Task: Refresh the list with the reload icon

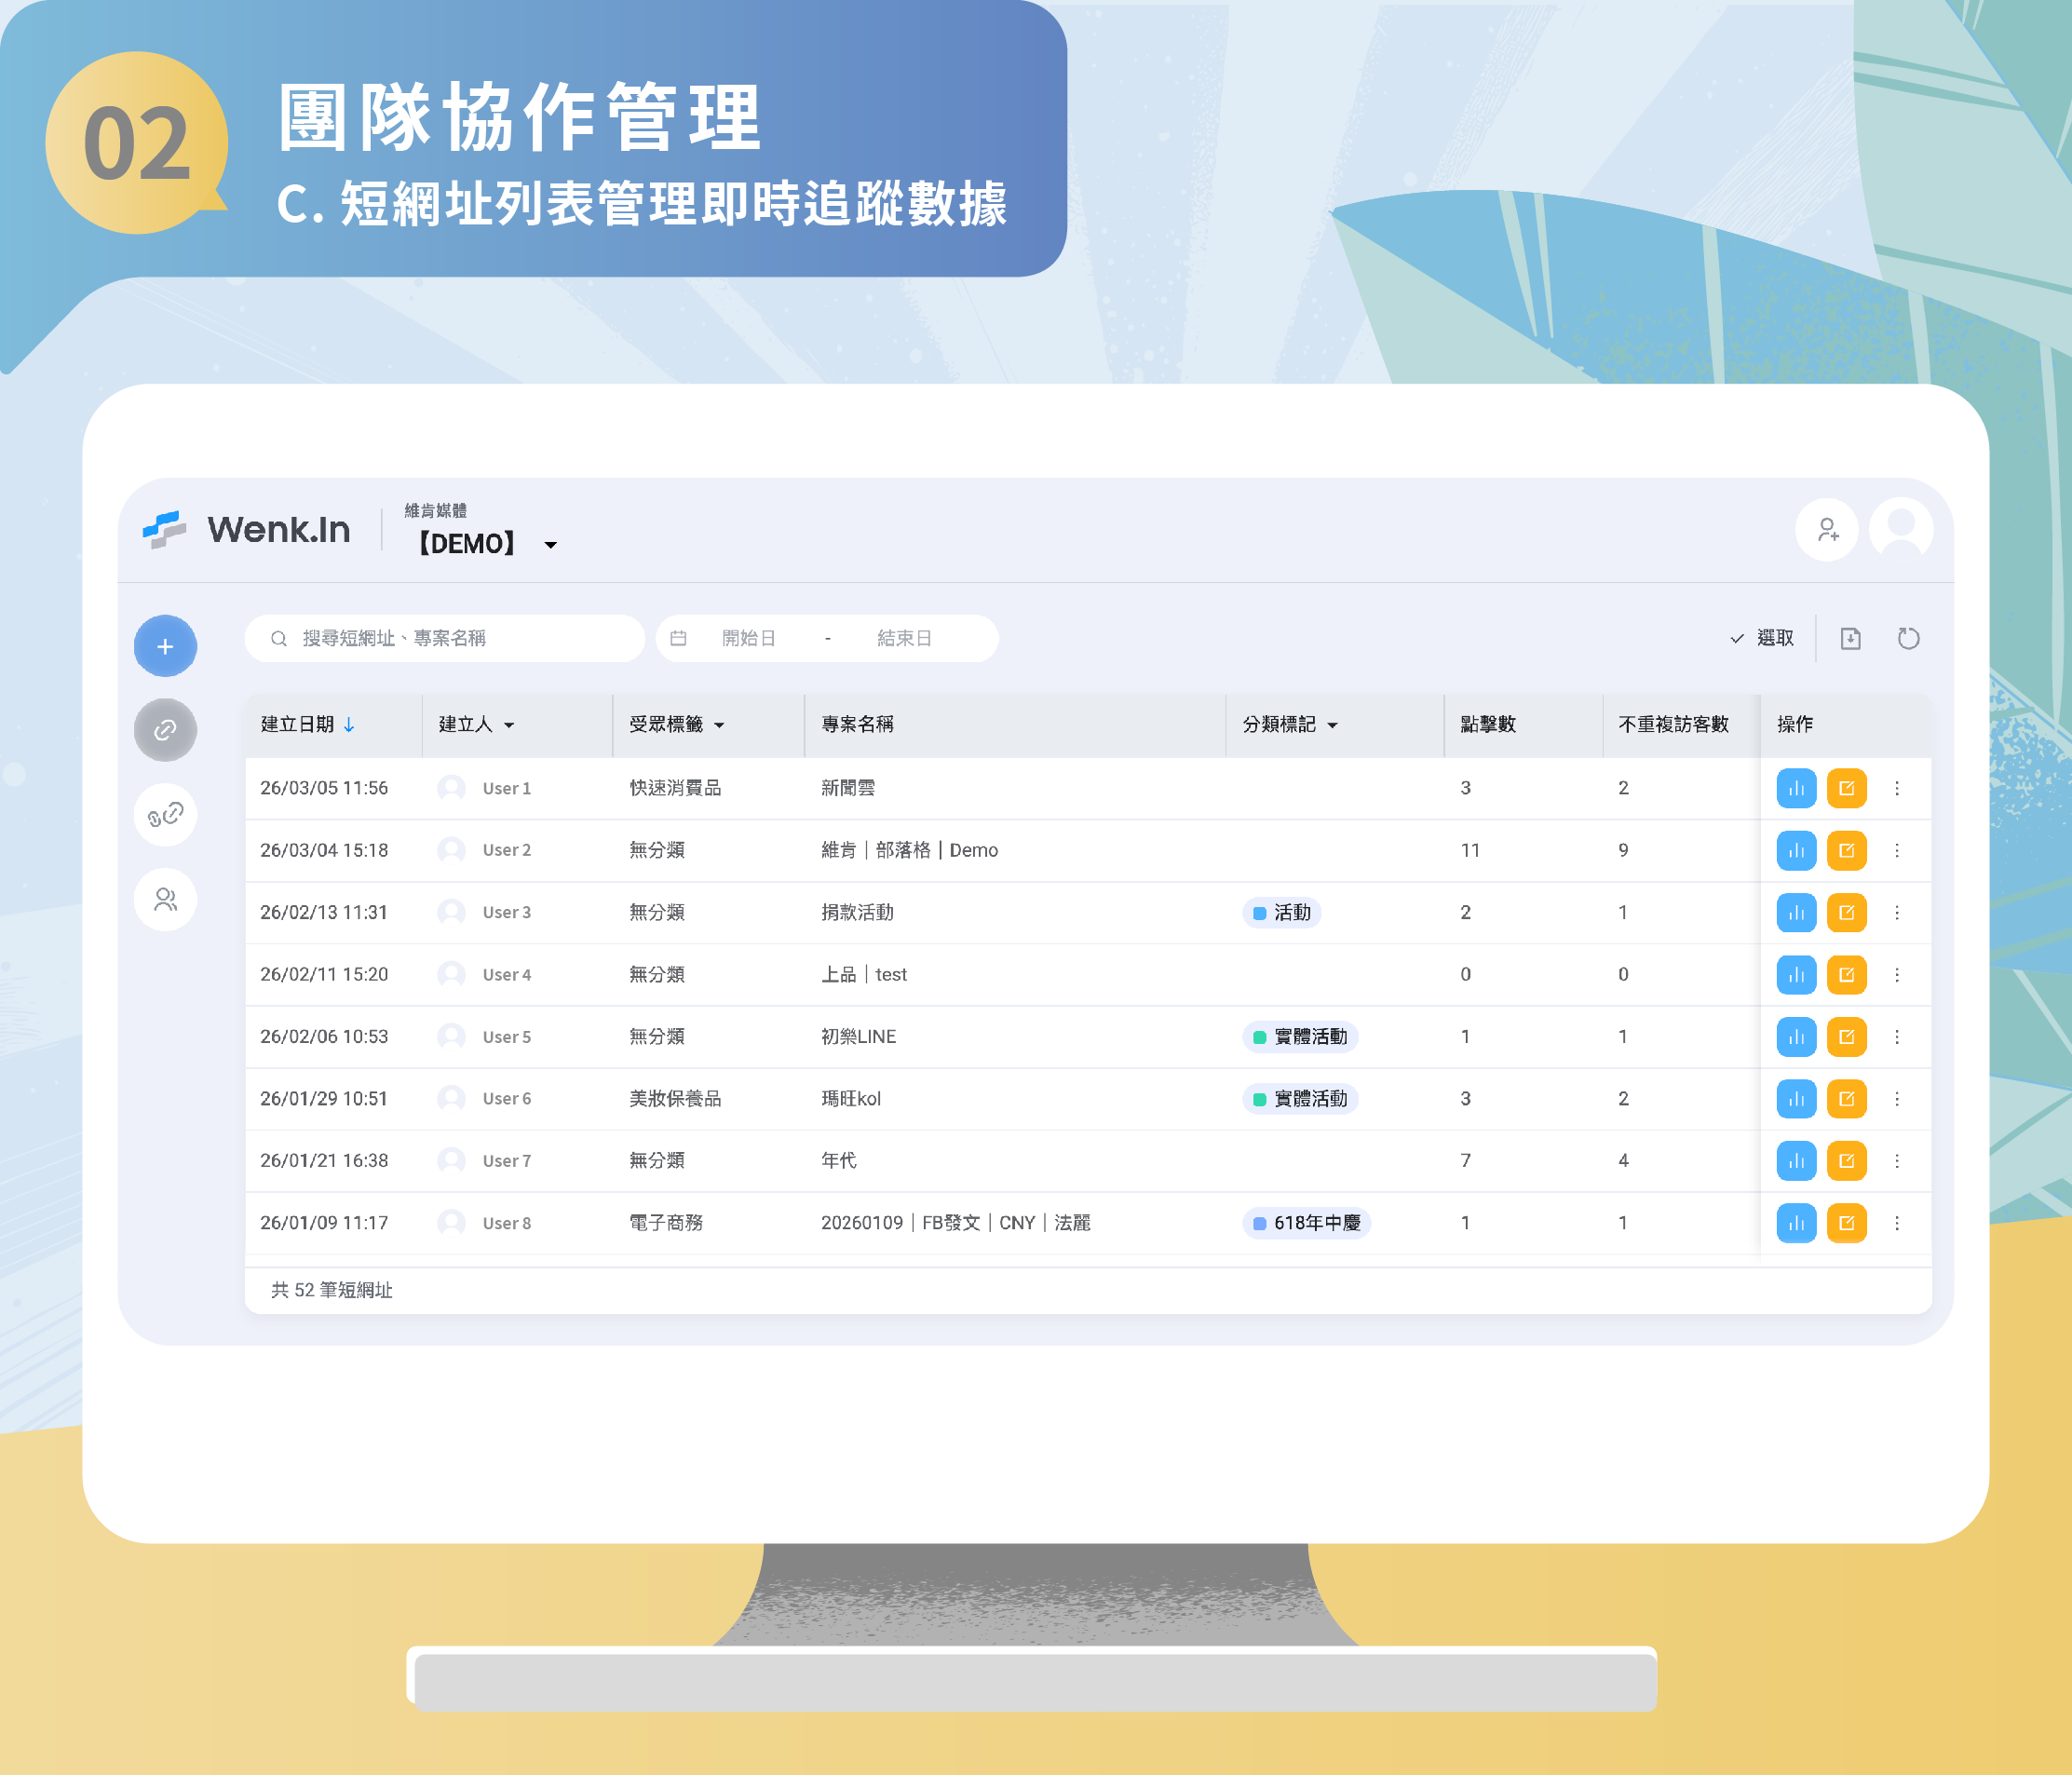Action: pos(1909,638)
